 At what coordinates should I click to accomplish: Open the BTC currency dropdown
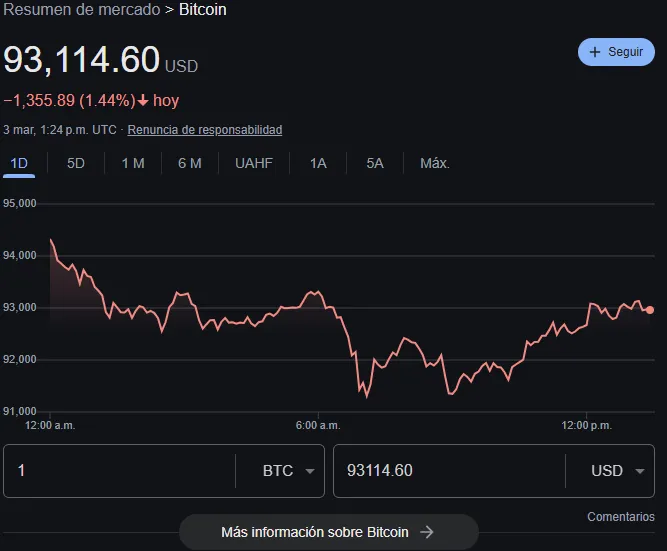tap(288, 471)
